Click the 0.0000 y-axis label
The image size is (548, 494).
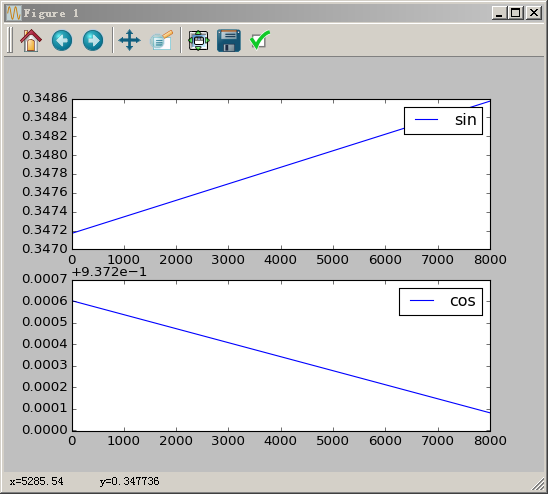(44, 430)
